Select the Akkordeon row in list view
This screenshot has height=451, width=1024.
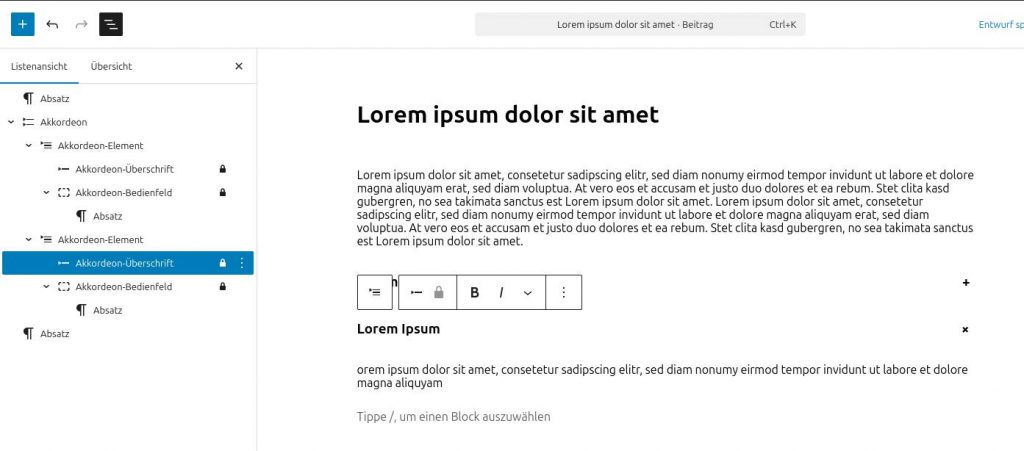[128, 122]
